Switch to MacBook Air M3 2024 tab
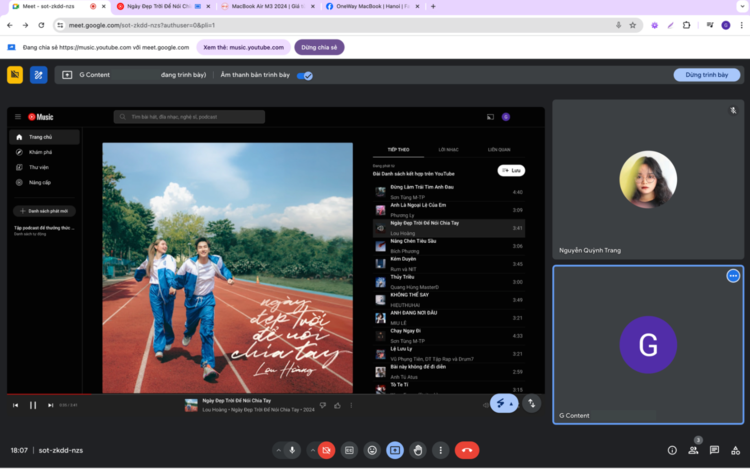750x469 pixels. coord(268,6)
